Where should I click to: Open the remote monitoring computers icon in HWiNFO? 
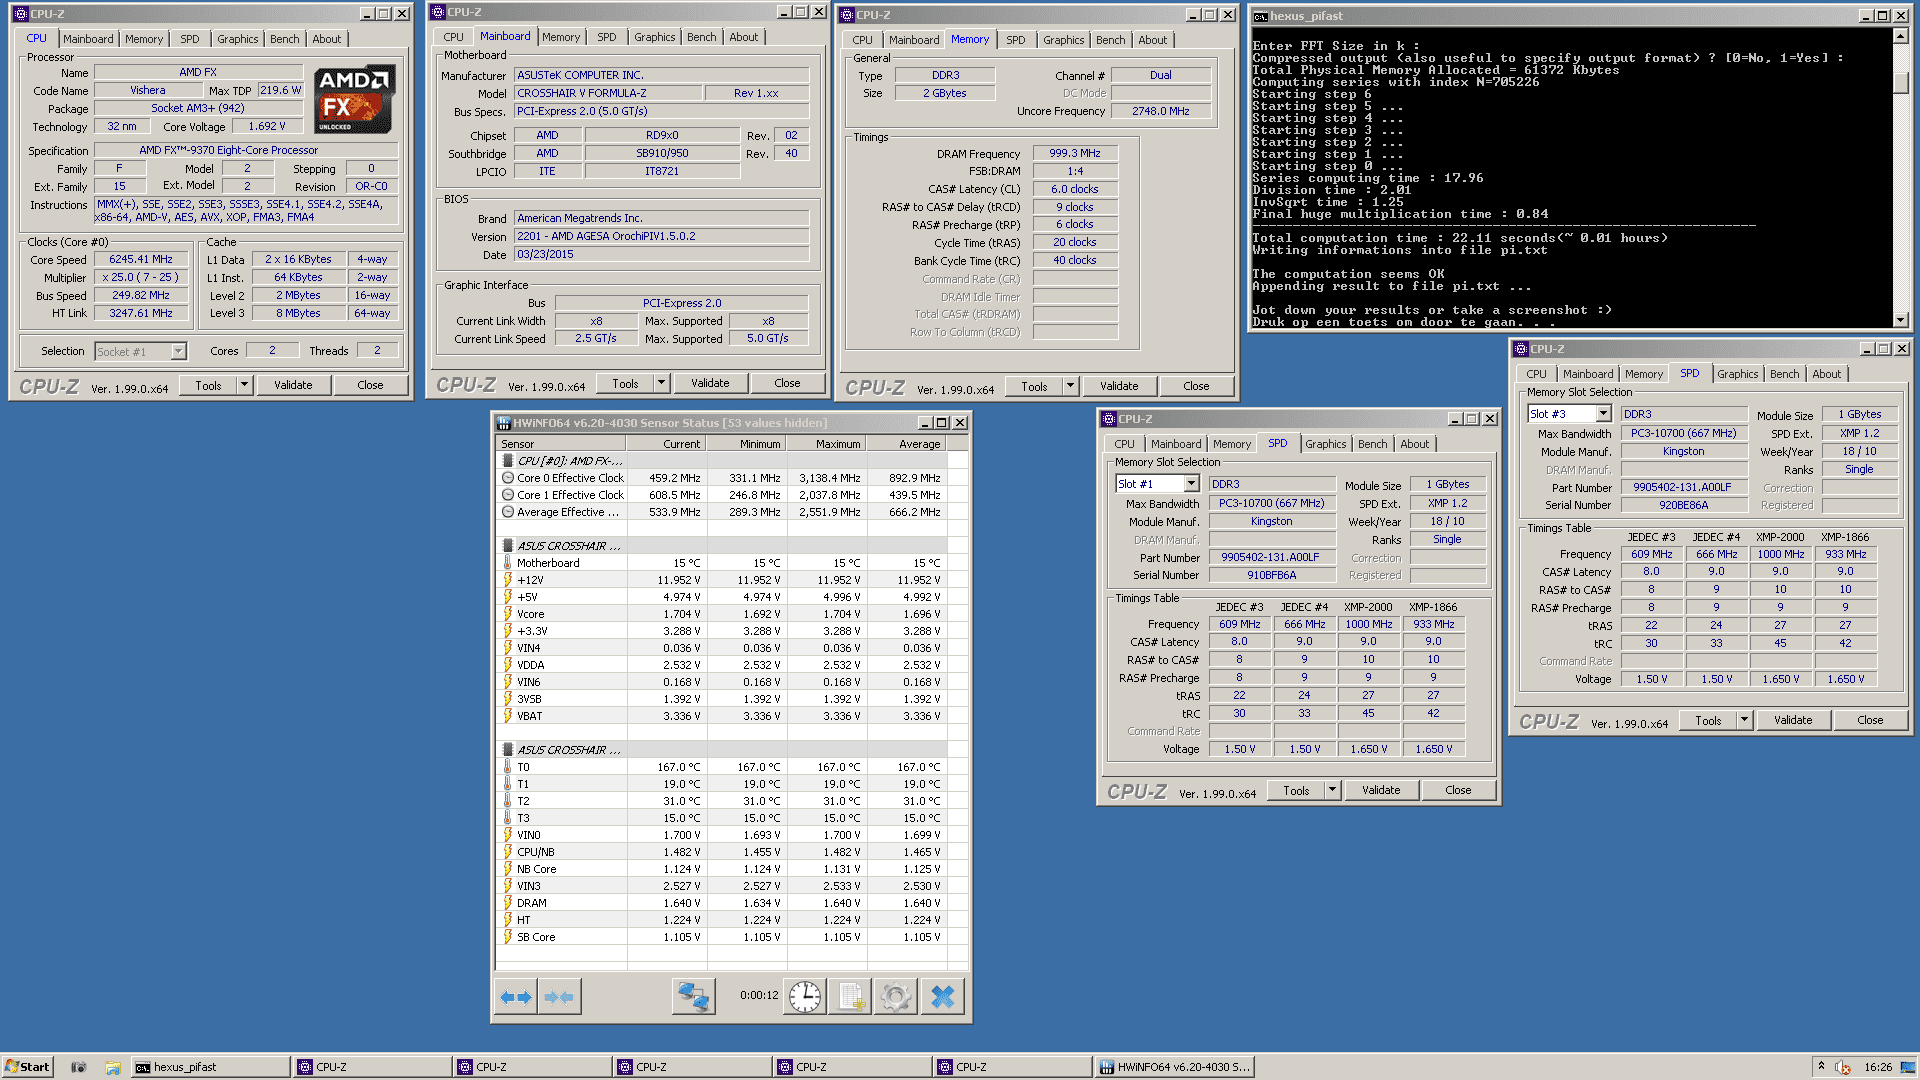point(694,996)
